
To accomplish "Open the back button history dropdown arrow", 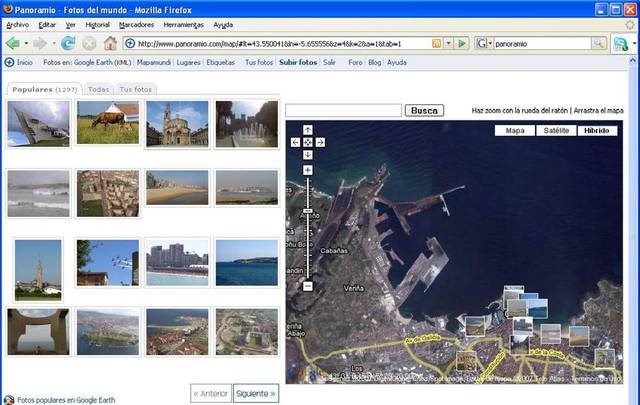I will point(26,43).
